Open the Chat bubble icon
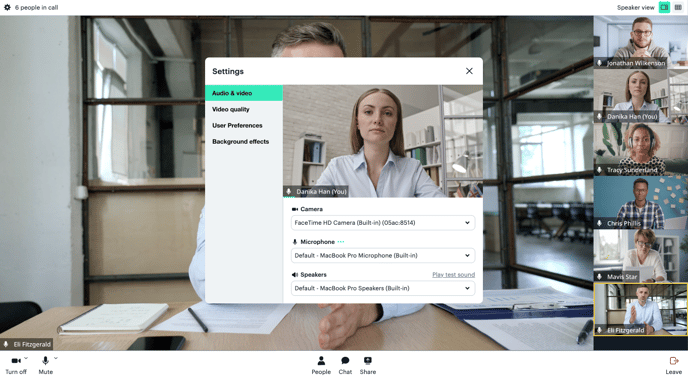 pyautogui.click(x=345, y=361)
